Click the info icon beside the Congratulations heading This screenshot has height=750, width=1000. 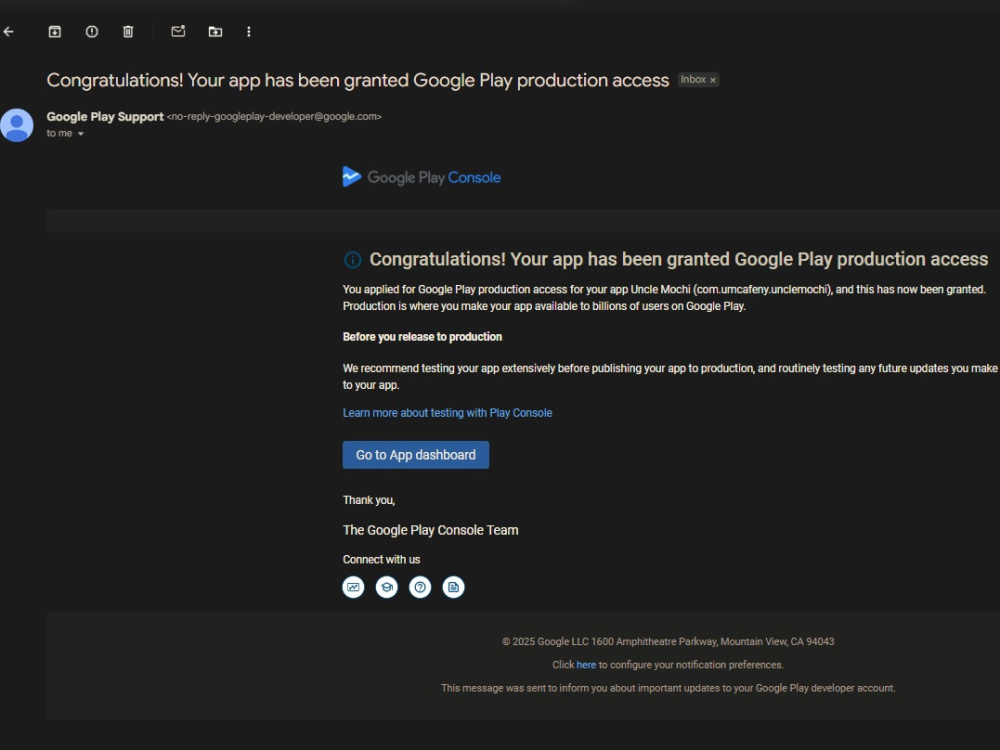coord(353,260)
